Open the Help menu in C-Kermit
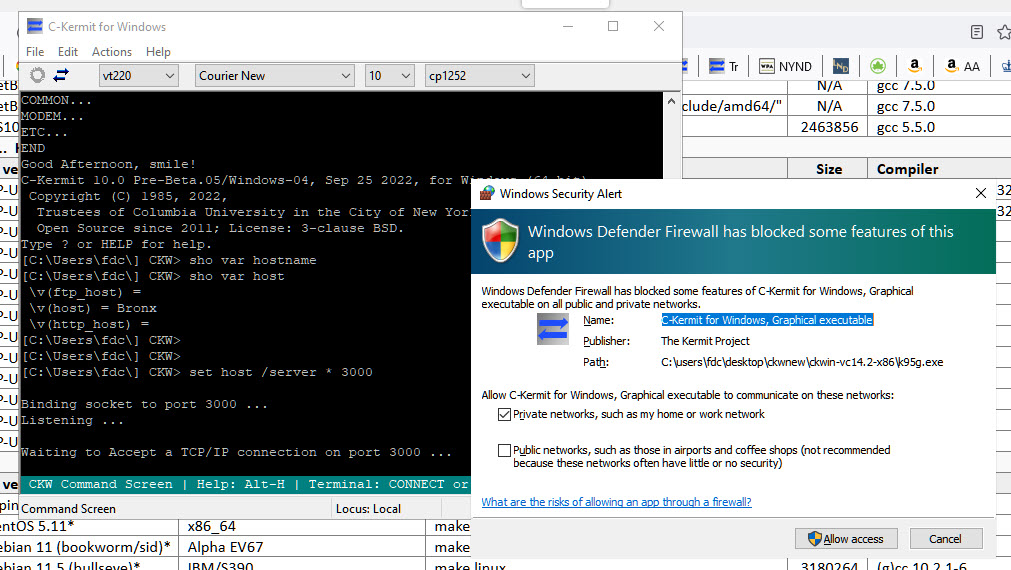 point(158,52)
